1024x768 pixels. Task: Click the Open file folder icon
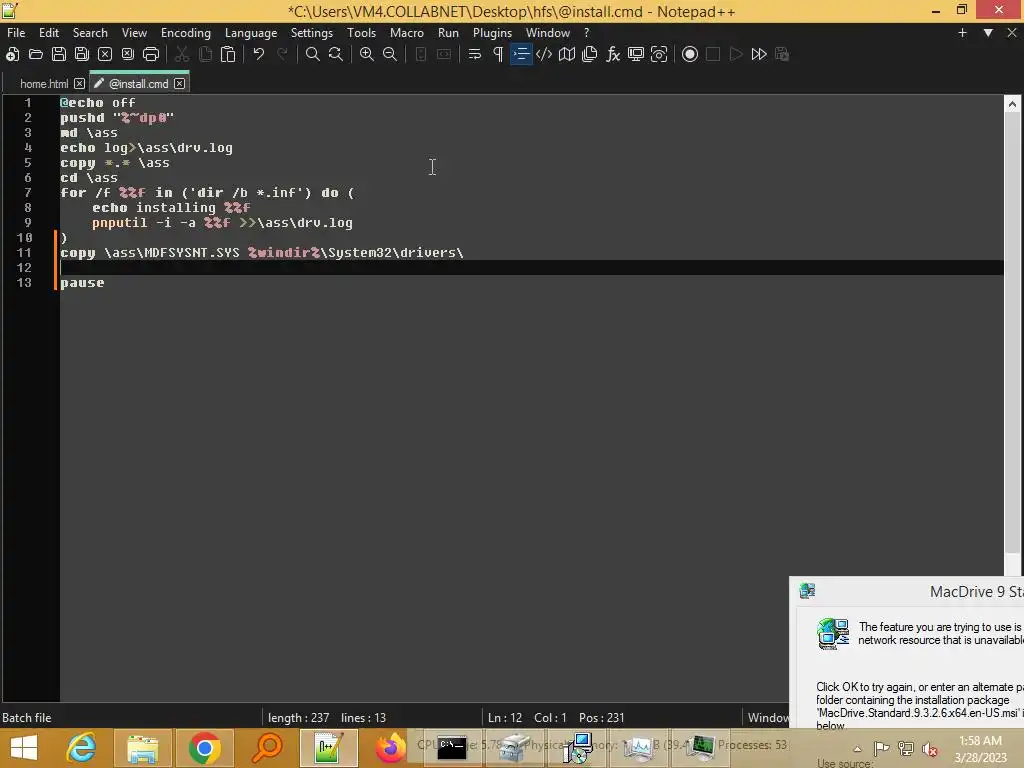click(35, 54)
